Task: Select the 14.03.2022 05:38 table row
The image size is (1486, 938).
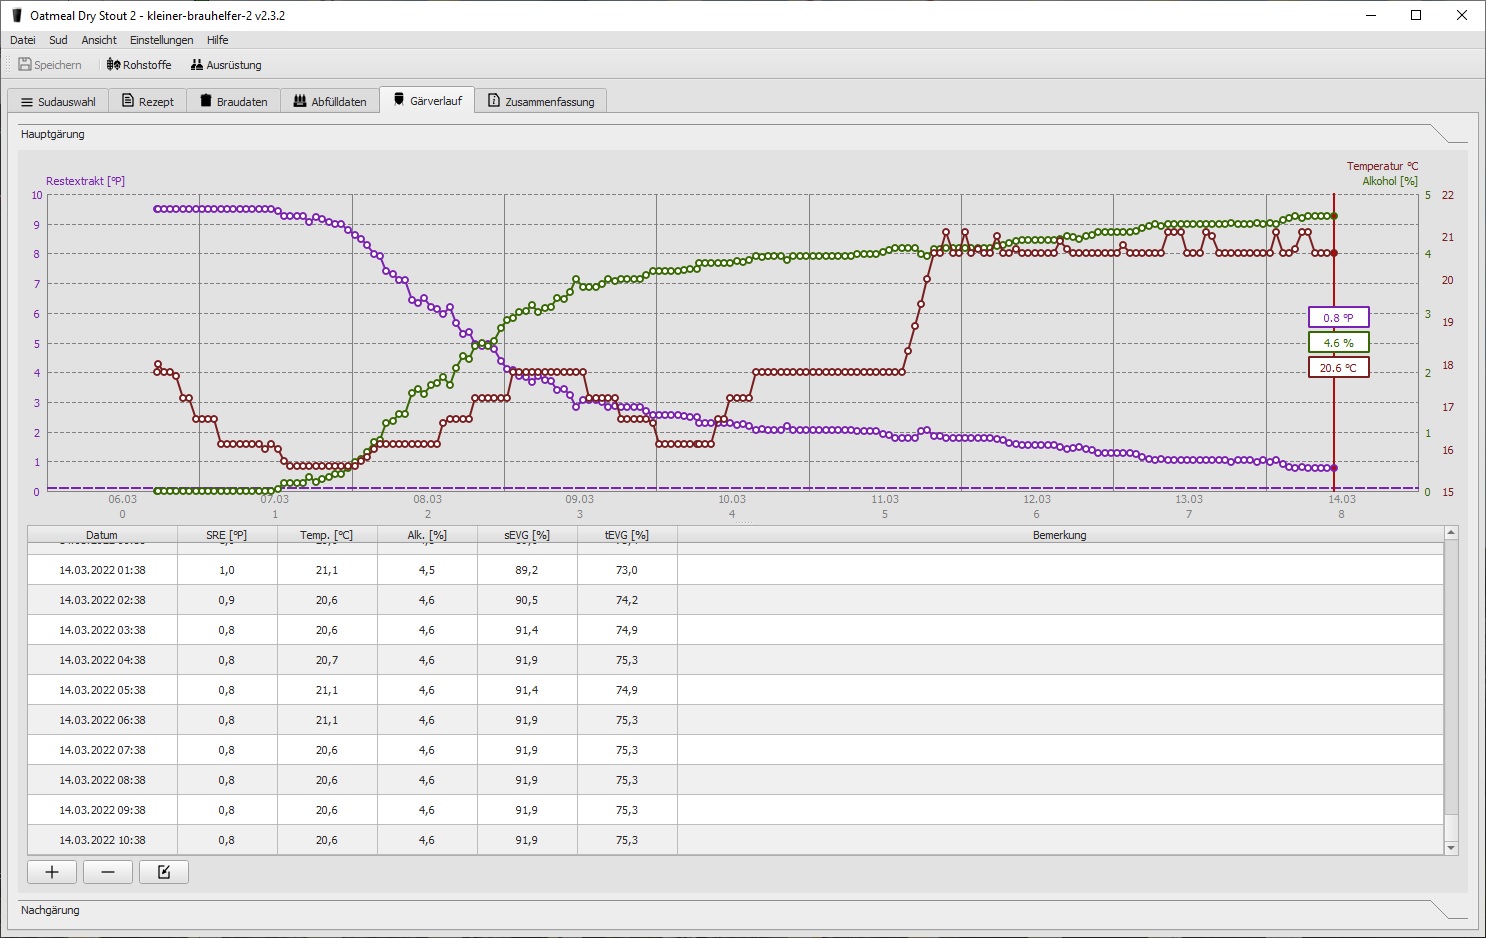Action: point(102,690)
